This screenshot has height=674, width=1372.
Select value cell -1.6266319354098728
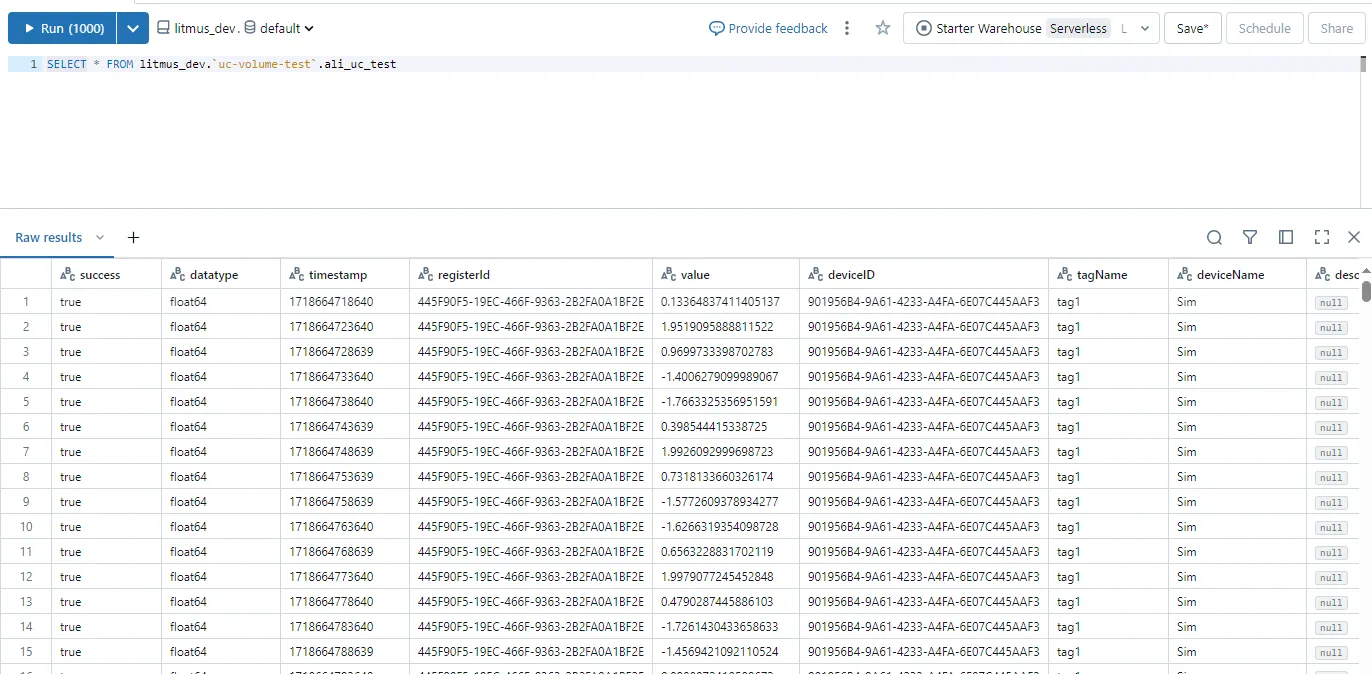(726, 526)
